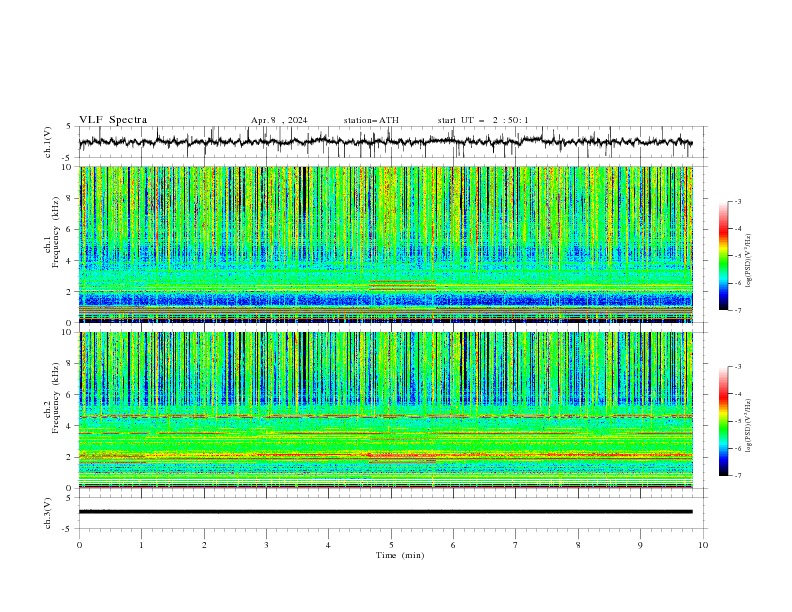The width and height of the screenshot is (792, 612).
Task: Click the time axis tick label "1"
Action: (142, 545)
